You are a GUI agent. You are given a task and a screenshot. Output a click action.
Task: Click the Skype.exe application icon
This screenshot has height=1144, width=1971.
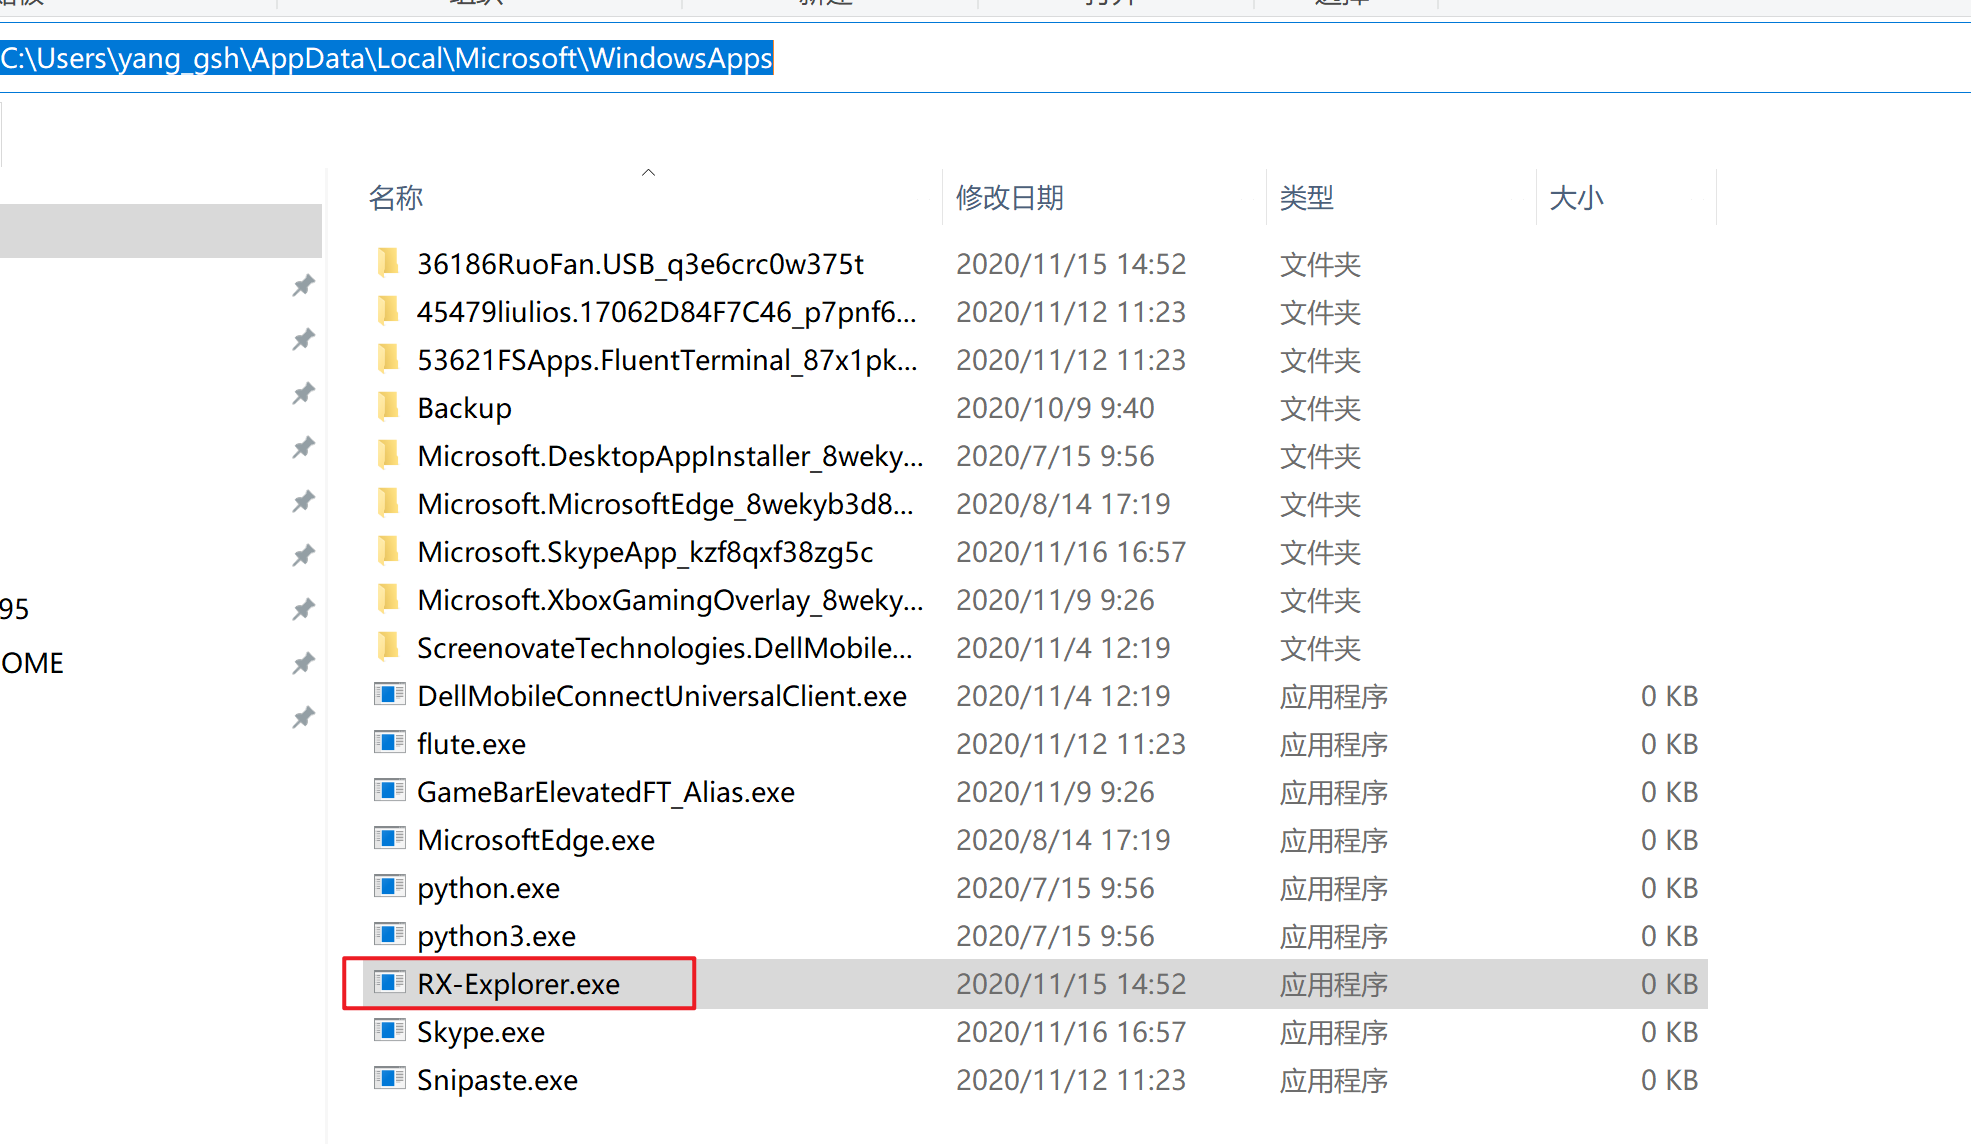tap(390, 1031)
